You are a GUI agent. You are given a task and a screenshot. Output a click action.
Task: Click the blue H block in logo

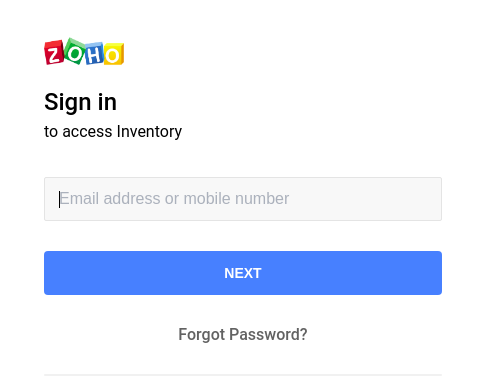point(94,53)
